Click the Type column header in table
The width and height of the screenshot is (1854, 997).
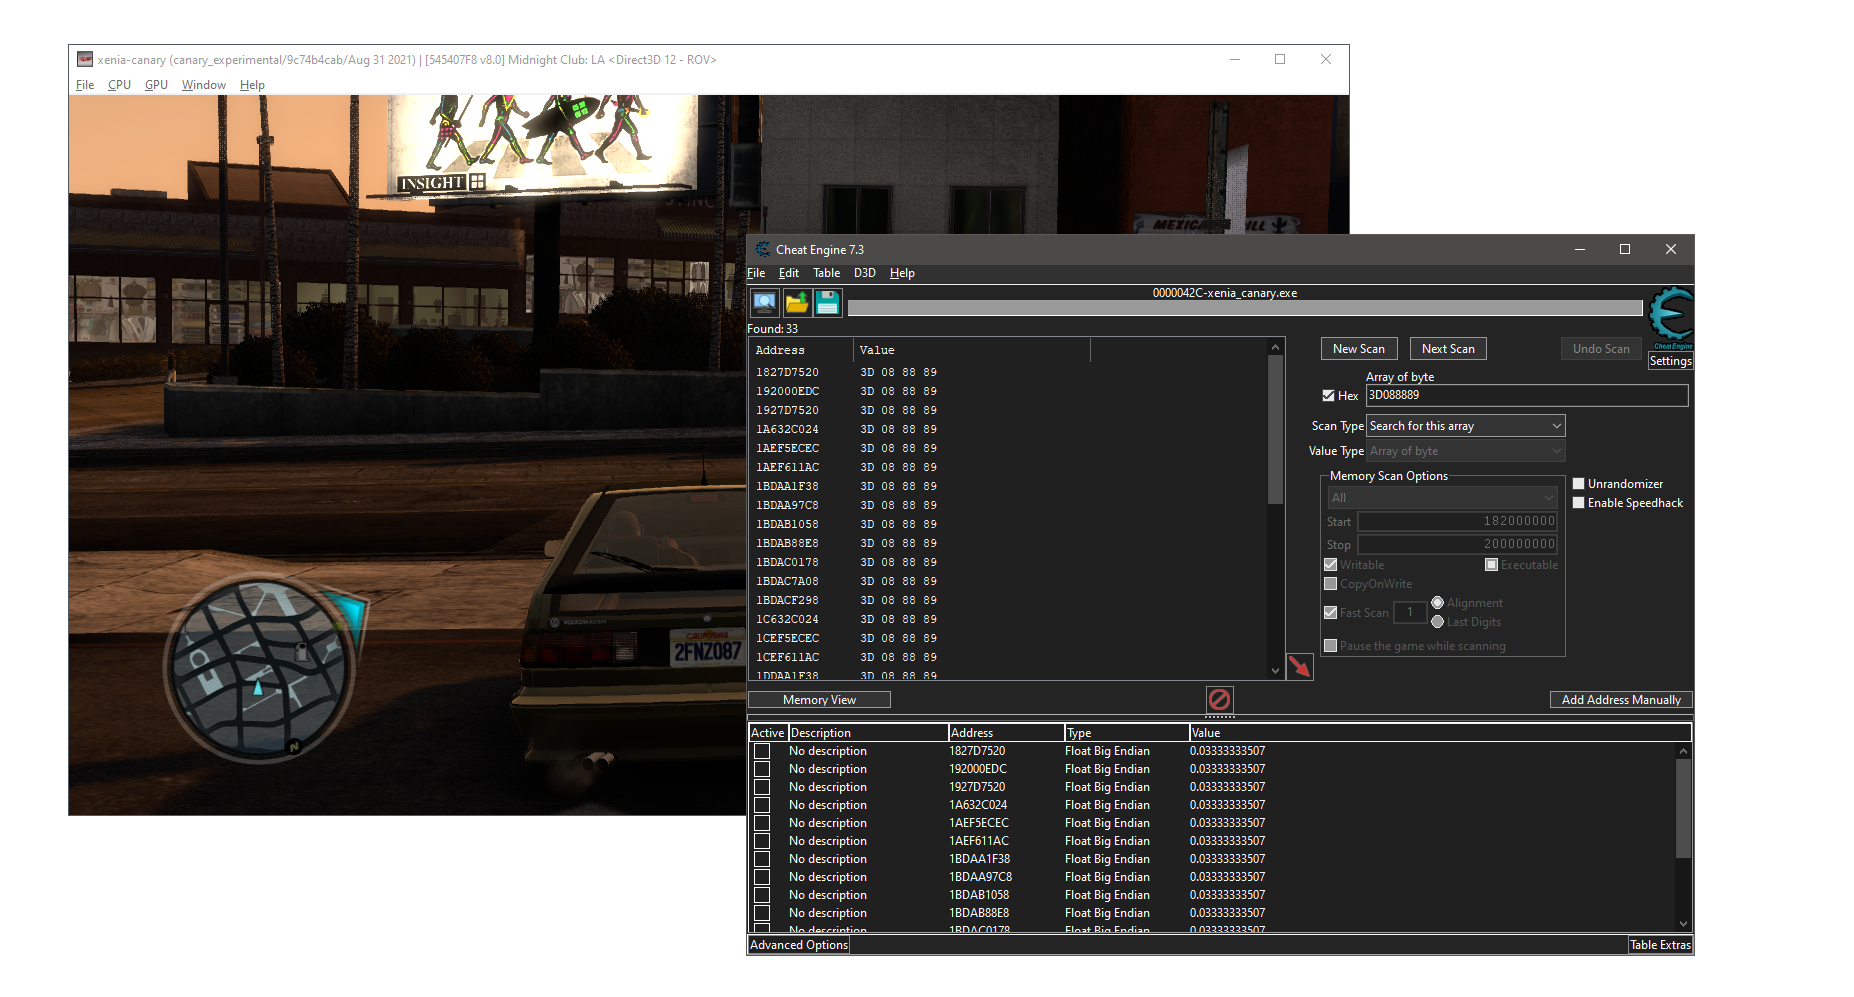pyautogui.click(x=1126, y=733)
